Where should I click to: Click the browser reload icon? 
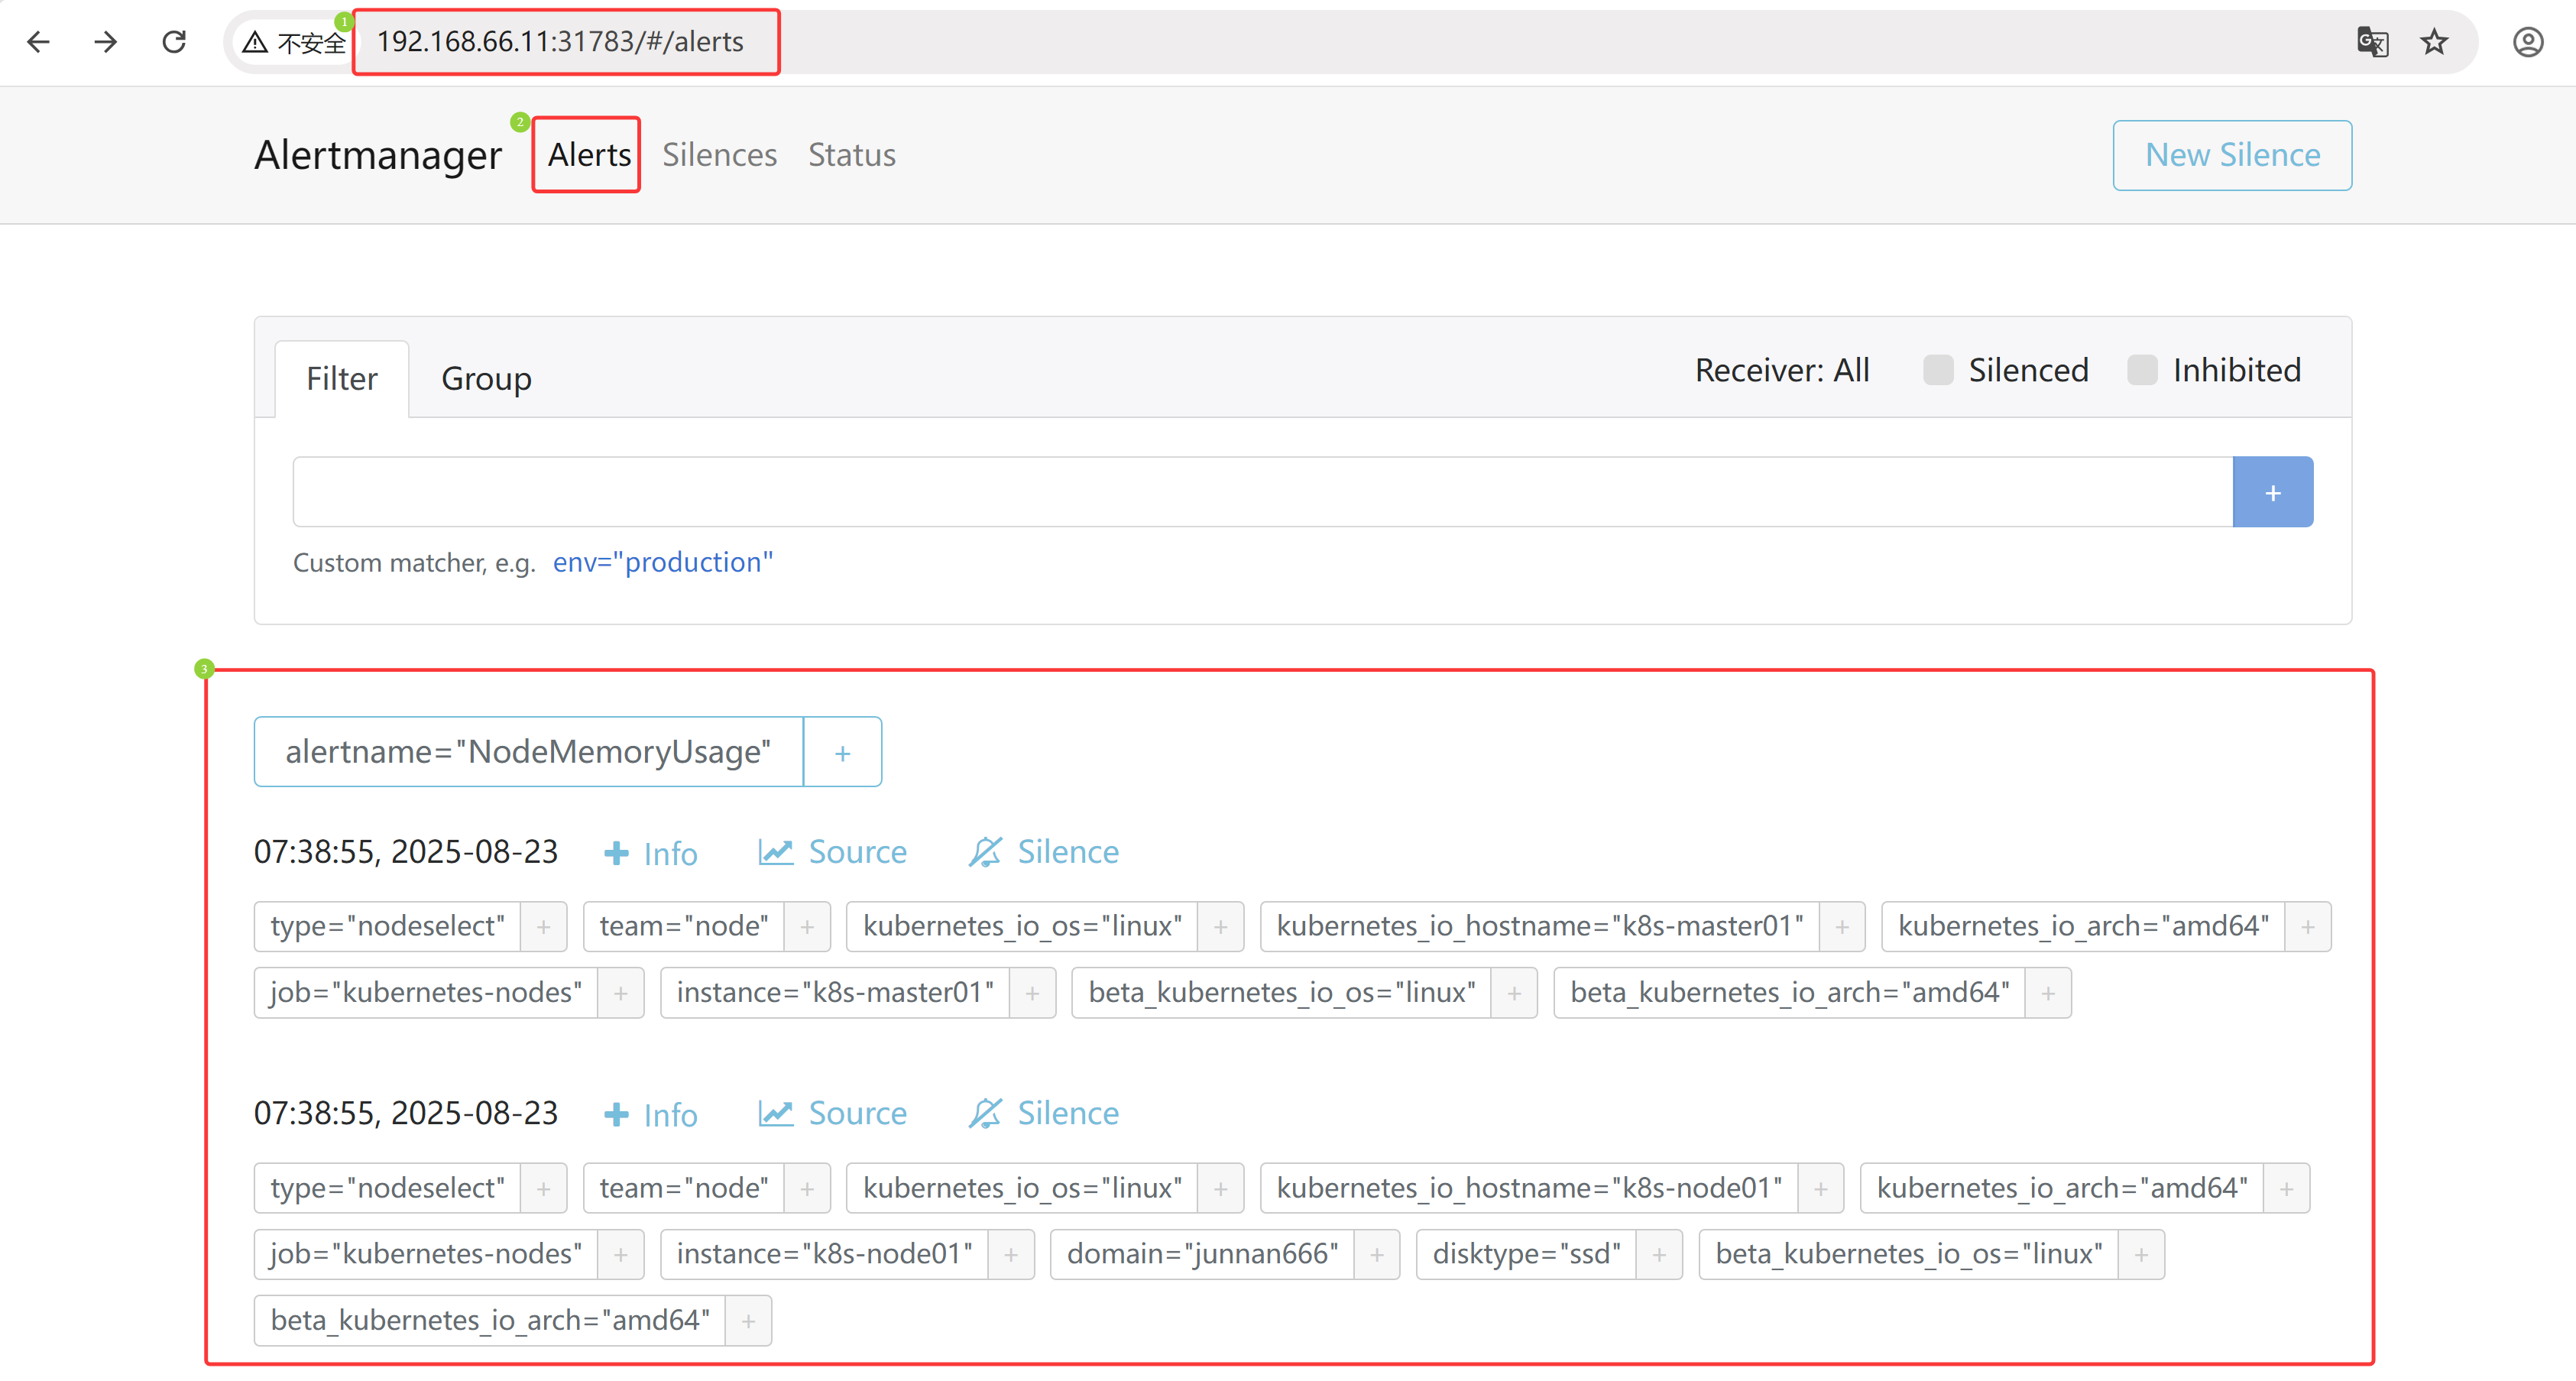point(174,41)
